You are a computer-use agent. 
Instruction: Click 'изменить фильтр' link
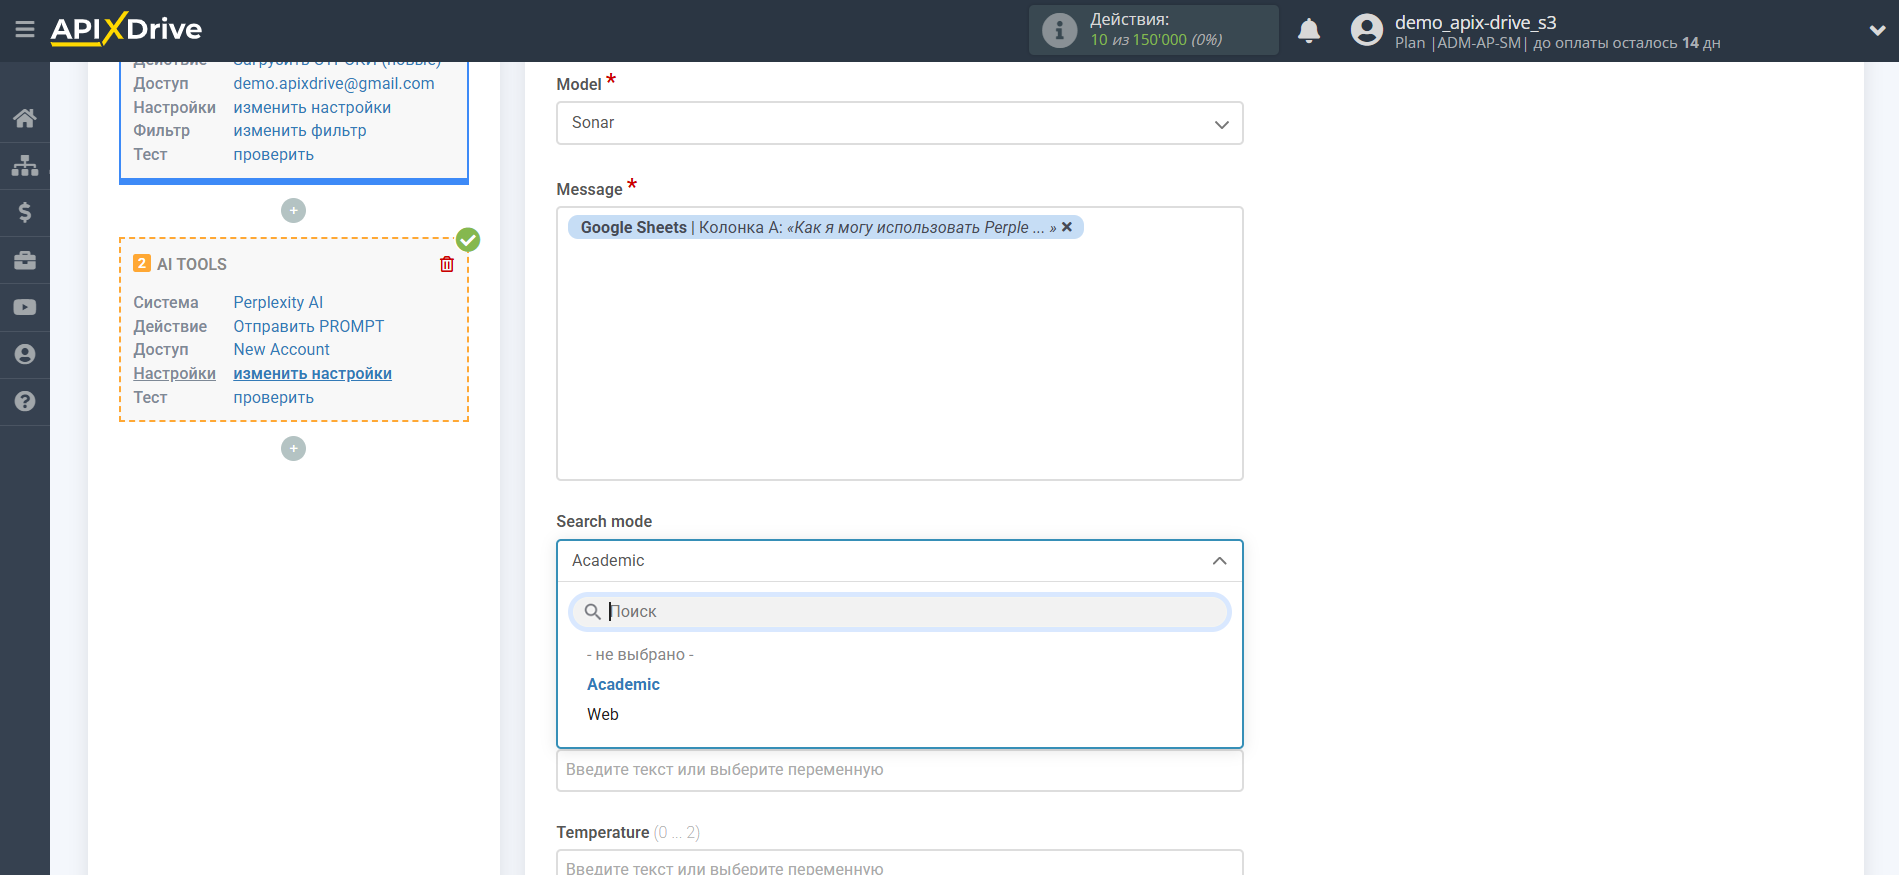click(x=300, y=130)
